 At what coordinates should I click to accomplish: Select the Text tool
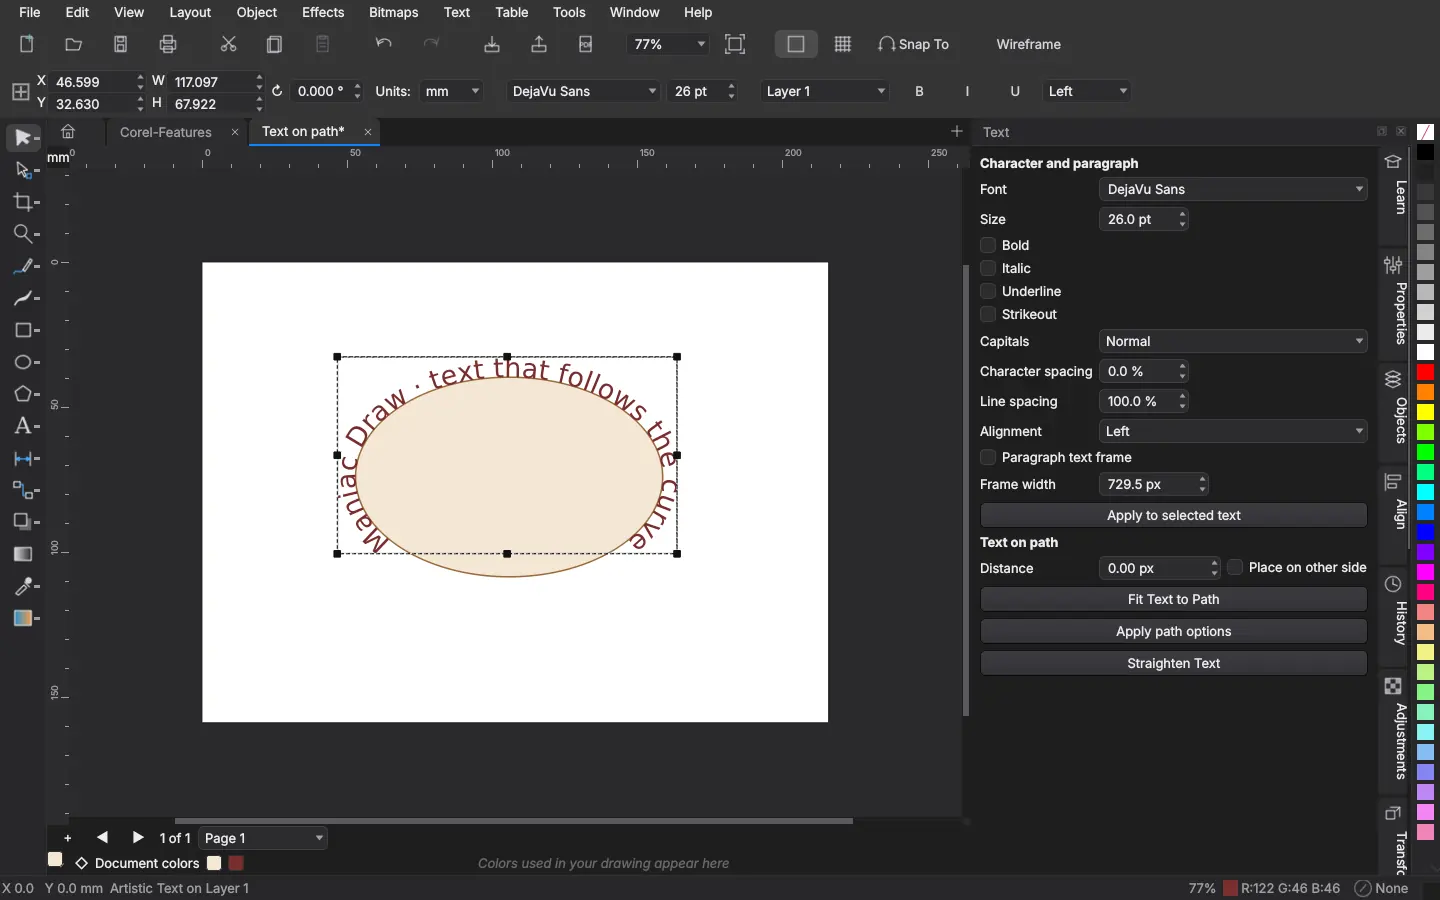point(25,427)
